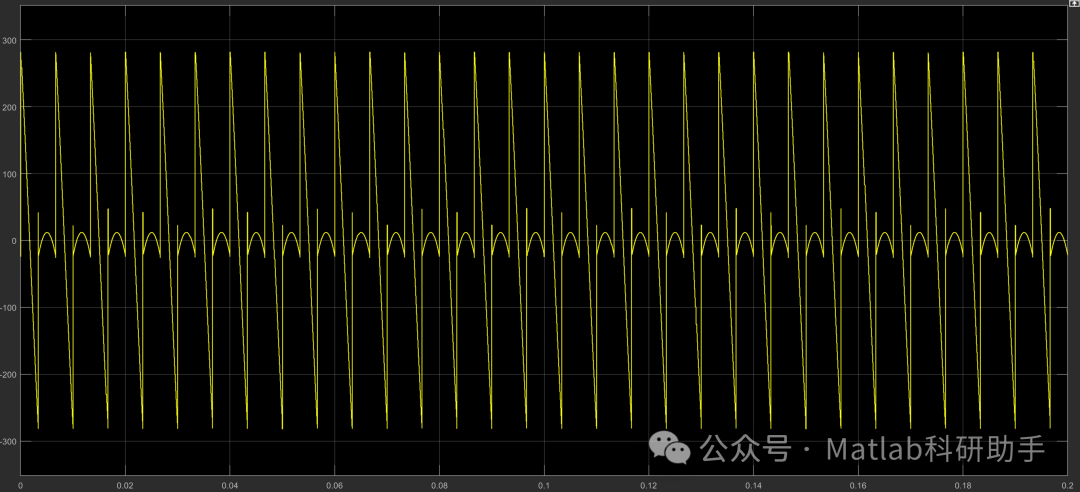This screenshot has height=492, width=1080.
Task: Select the 0.1 time axis tick label
Action: click(x=543, y=486)
